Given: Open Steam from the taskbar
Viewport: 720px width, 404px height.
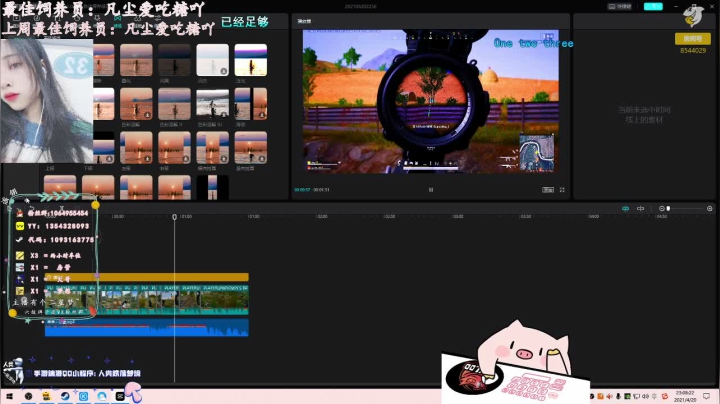Looking at the screenshot, I should click(65, 396).
